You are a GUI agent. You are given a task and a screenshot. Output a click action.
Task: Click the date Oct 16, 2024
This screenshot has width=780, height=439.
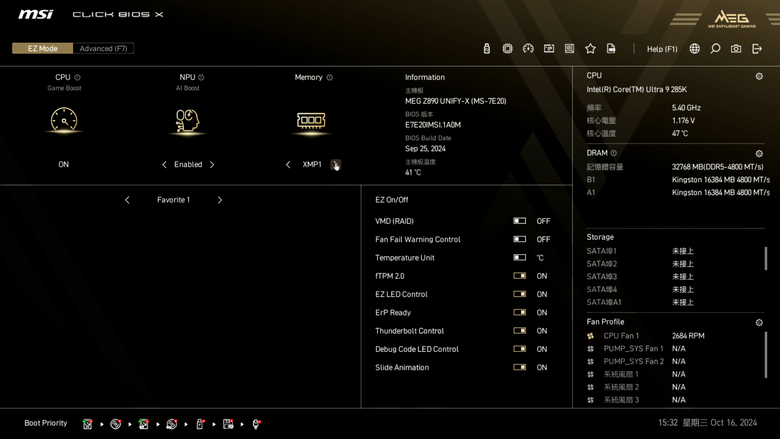pyautogui.click(x=734, y=423)
